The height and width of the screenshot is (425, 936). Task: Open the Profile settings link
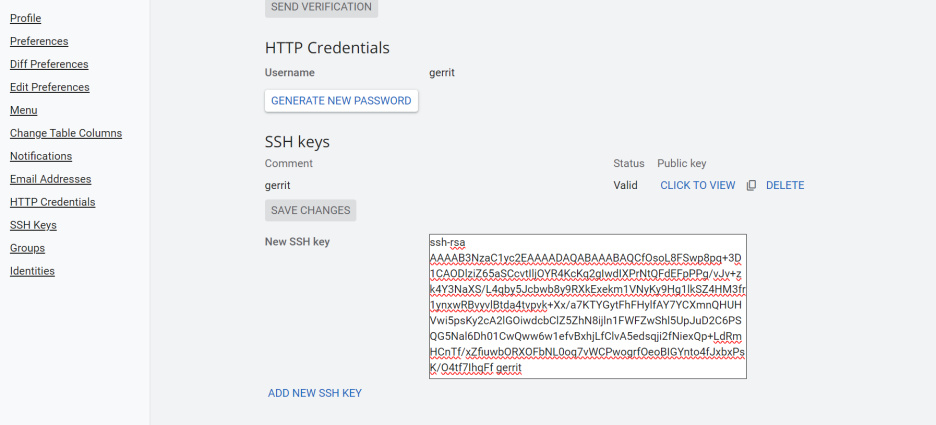point(26,19)
